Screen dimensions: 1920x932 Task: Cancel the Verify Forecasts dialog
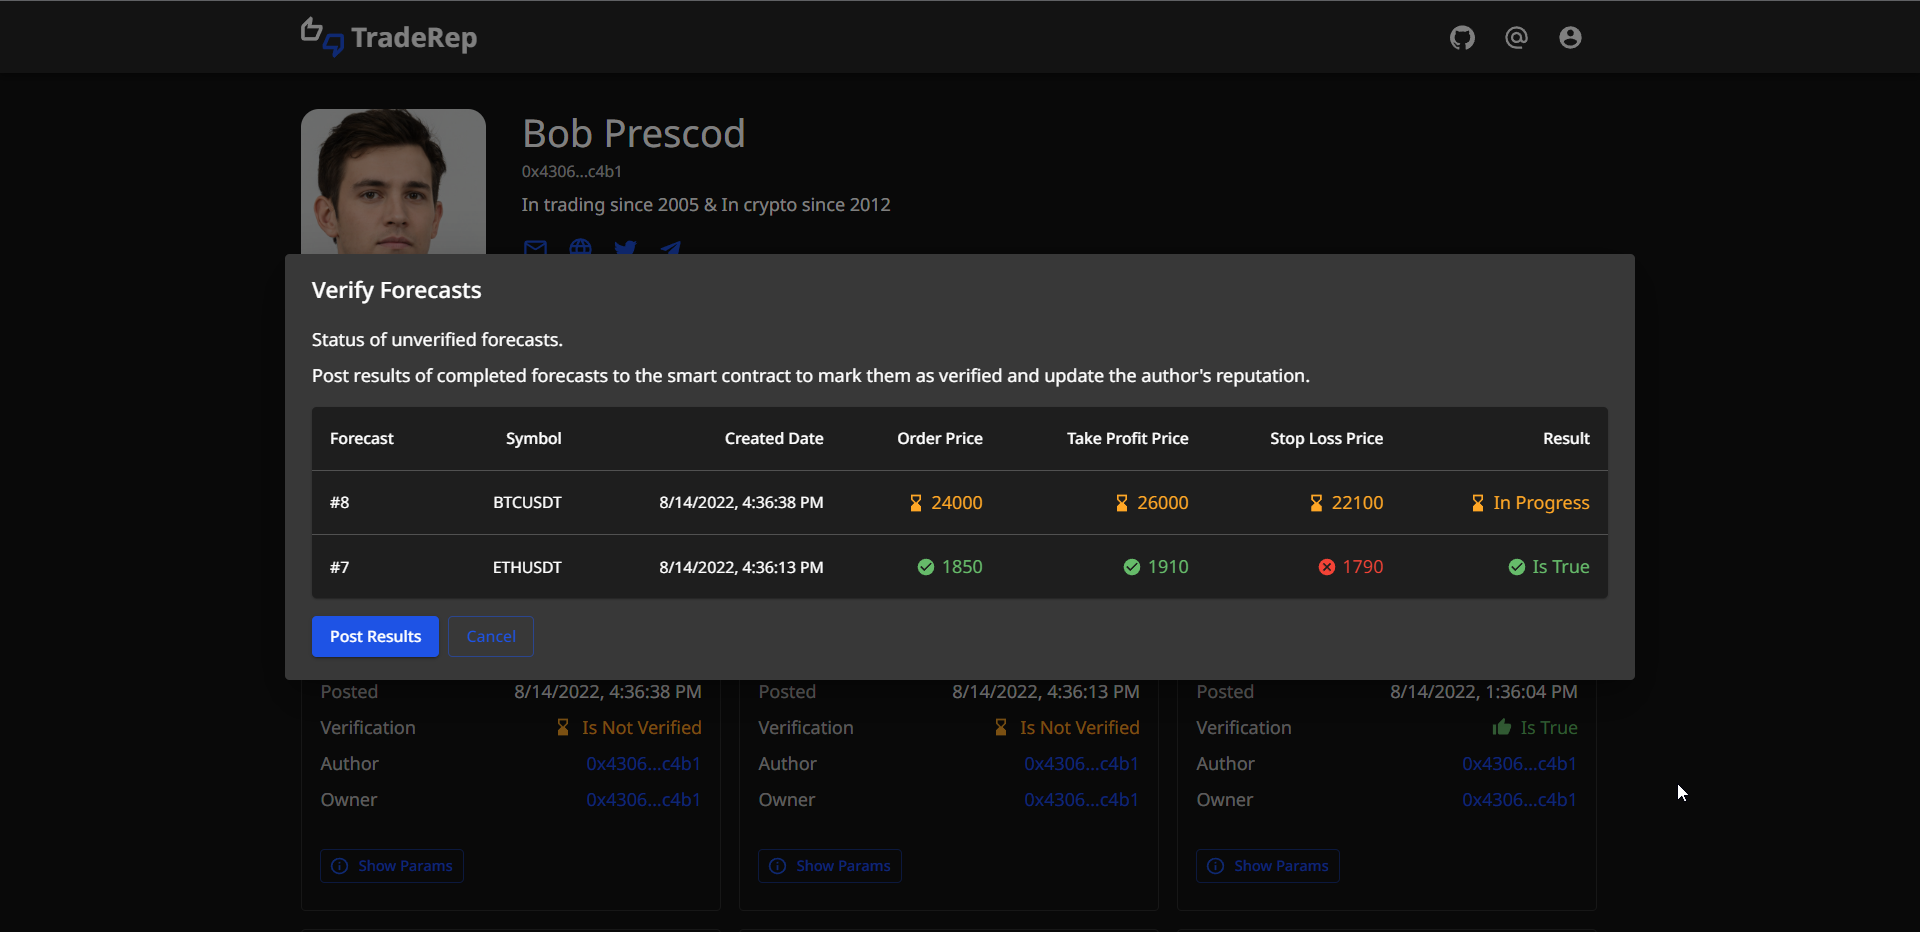click(490, 637)
